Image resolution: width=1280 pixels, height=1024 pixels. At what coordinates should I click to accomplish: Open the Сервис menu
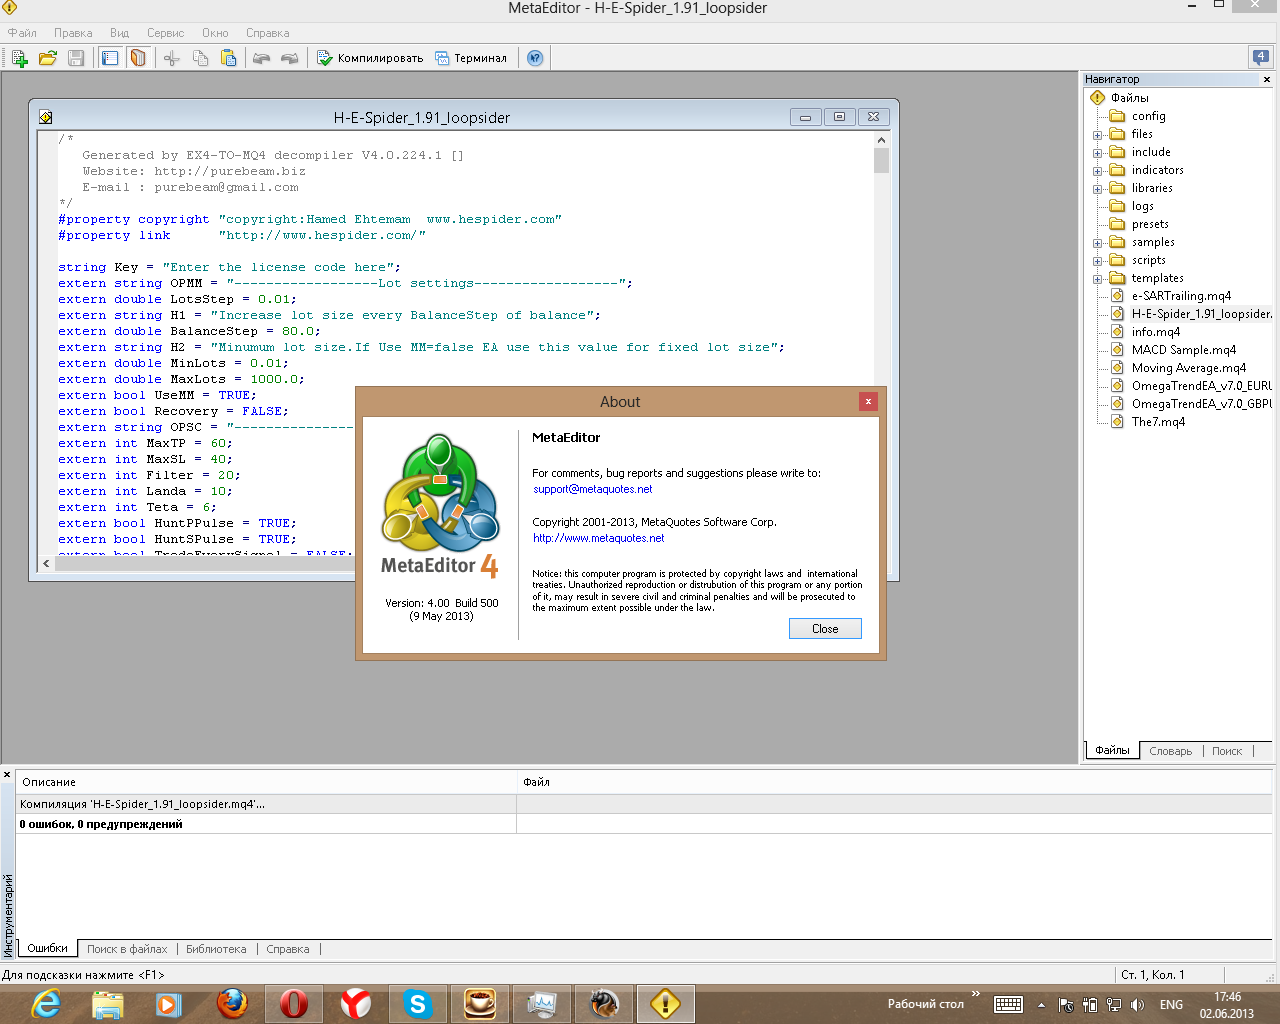pyautogui.click(x=165, y=33)
